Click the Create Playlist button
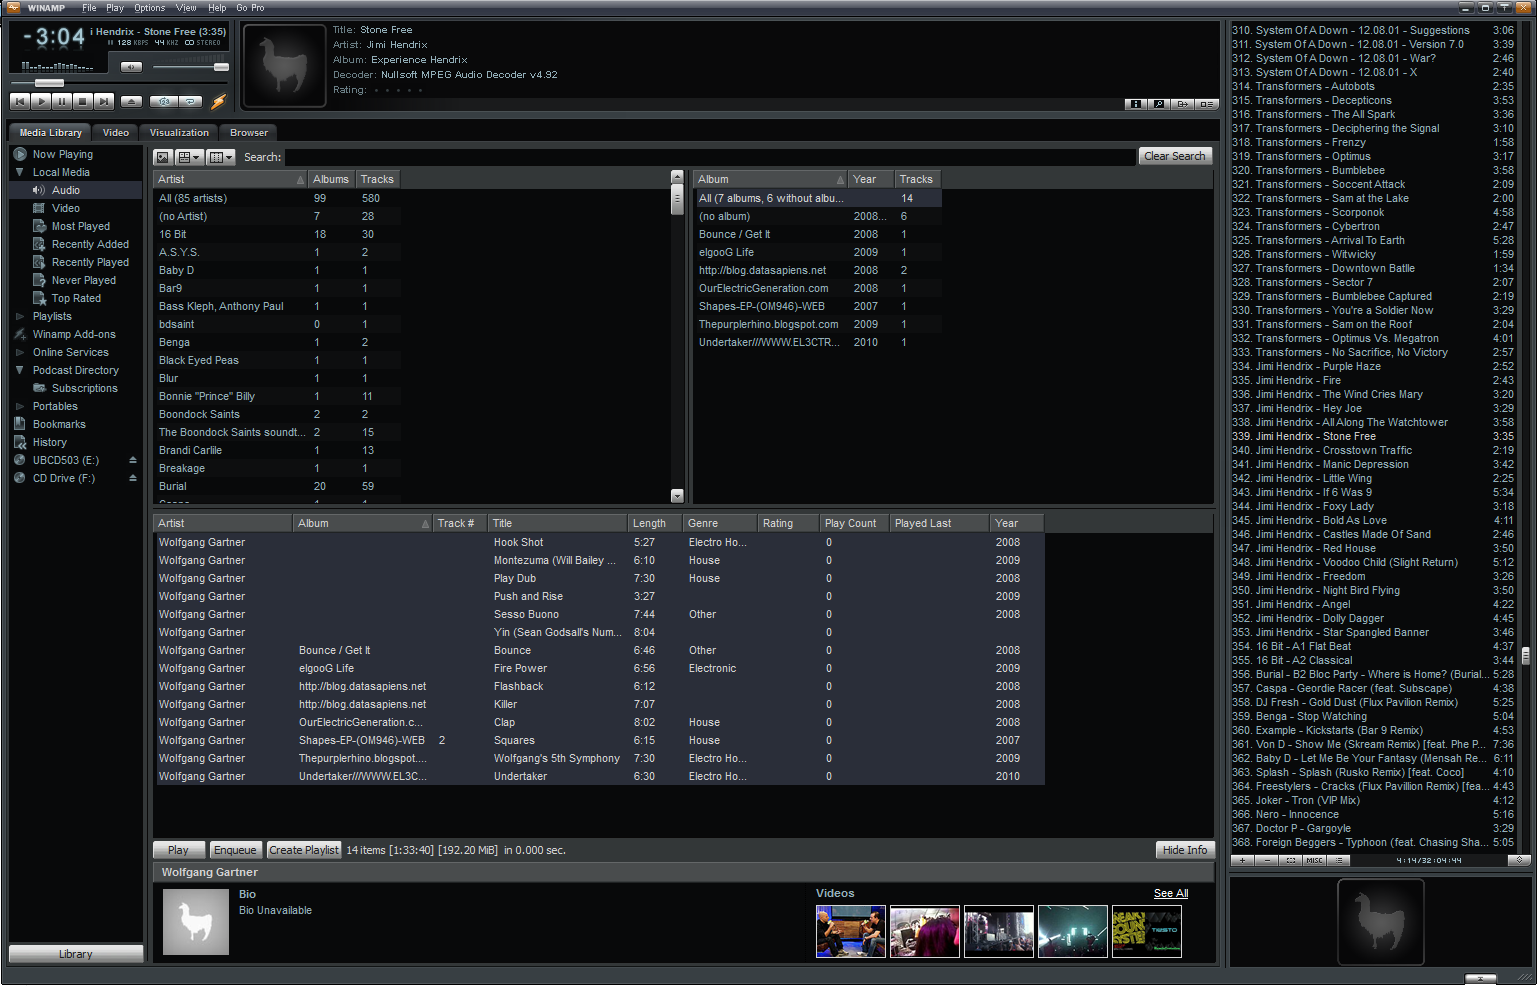Screen dimensions: 1537x986 [x=304, y=850]
